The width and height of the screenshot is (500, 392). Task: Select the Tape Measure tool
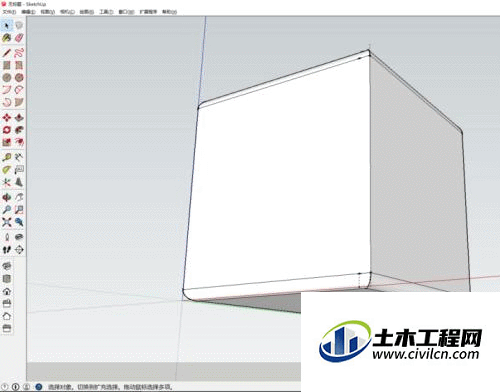point(7,157)
